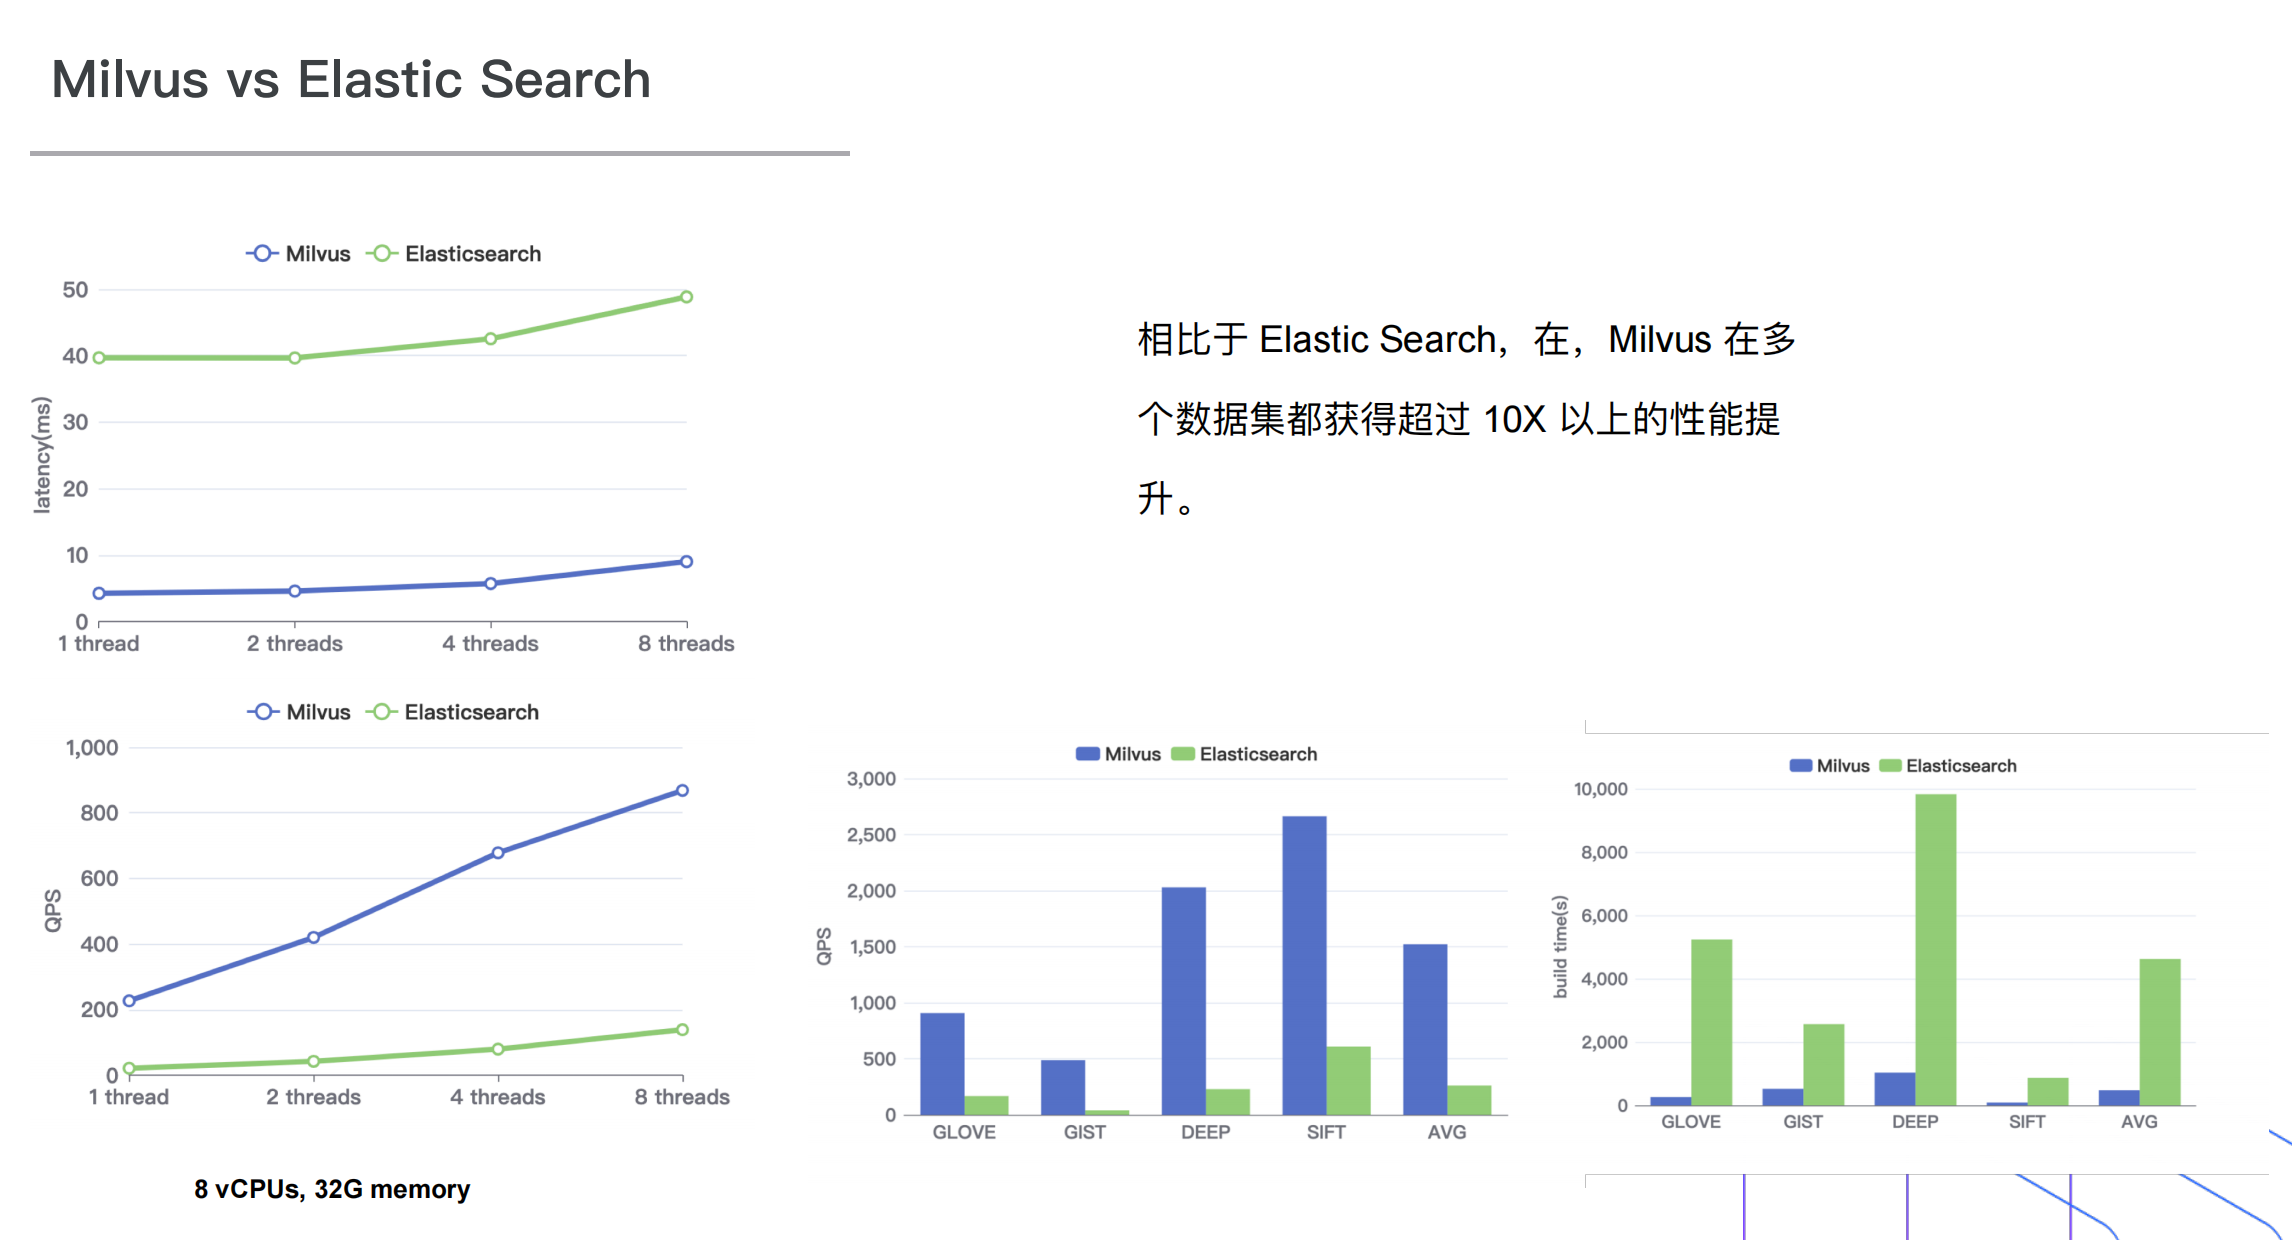Select Elasticsearch latency point at 1 thread
Image resolution: width=2292 pixels, height=1240 pixels.
pos(99,358)
